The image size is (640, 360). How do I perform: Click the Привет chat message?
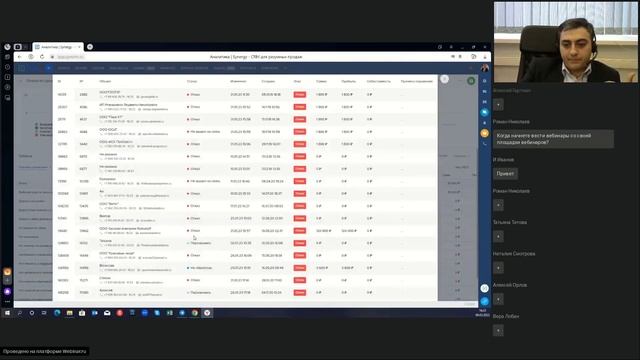coord(505,173)
